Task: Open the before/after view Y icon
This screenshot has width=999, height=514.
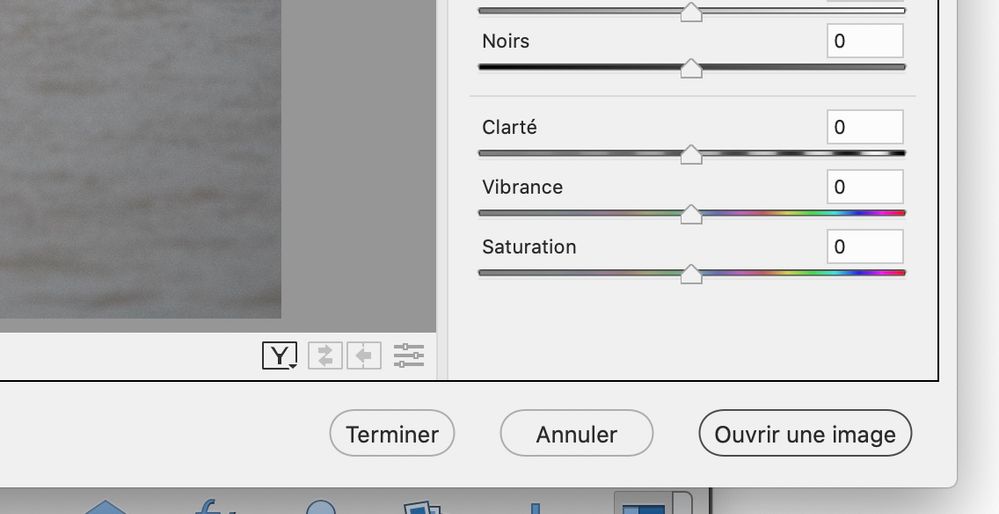Action: click(280, 355)
